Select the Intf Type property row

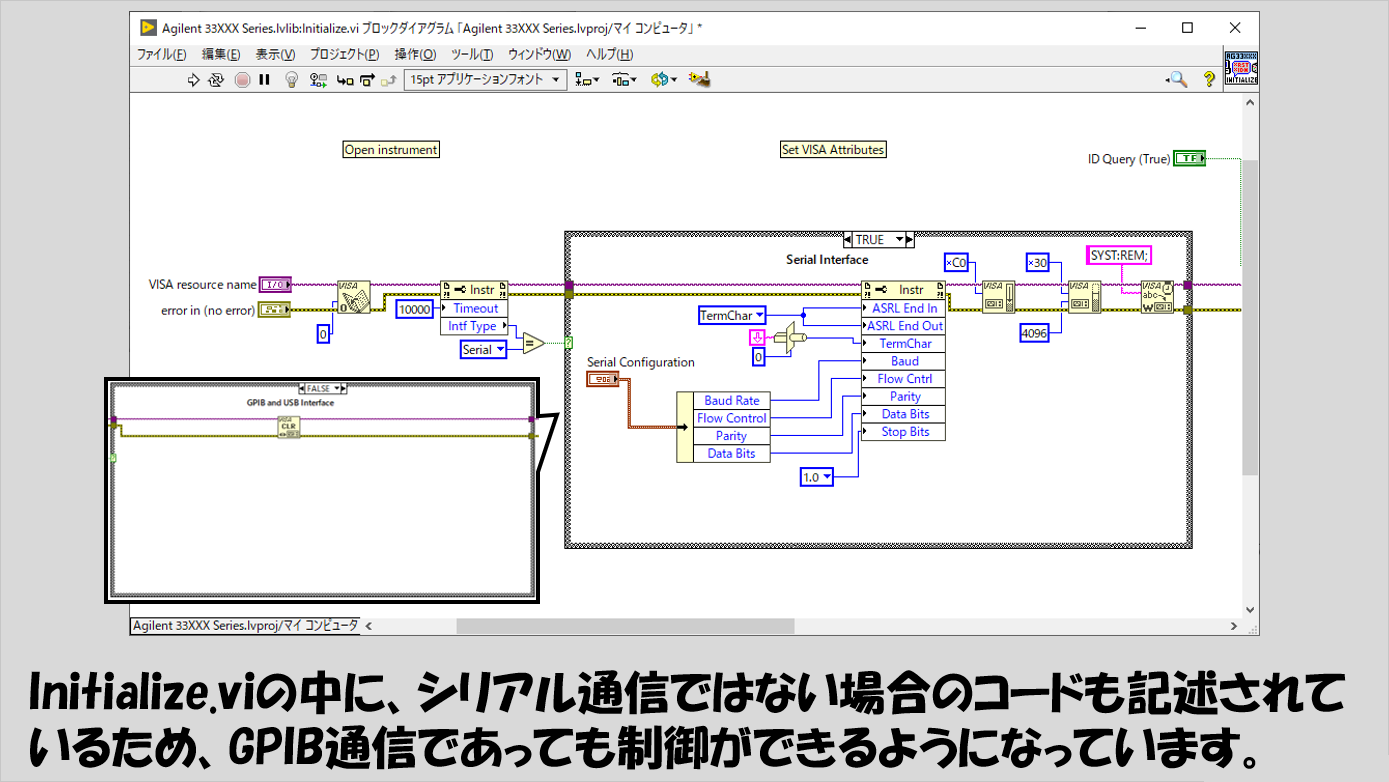[x=475, y=327]
